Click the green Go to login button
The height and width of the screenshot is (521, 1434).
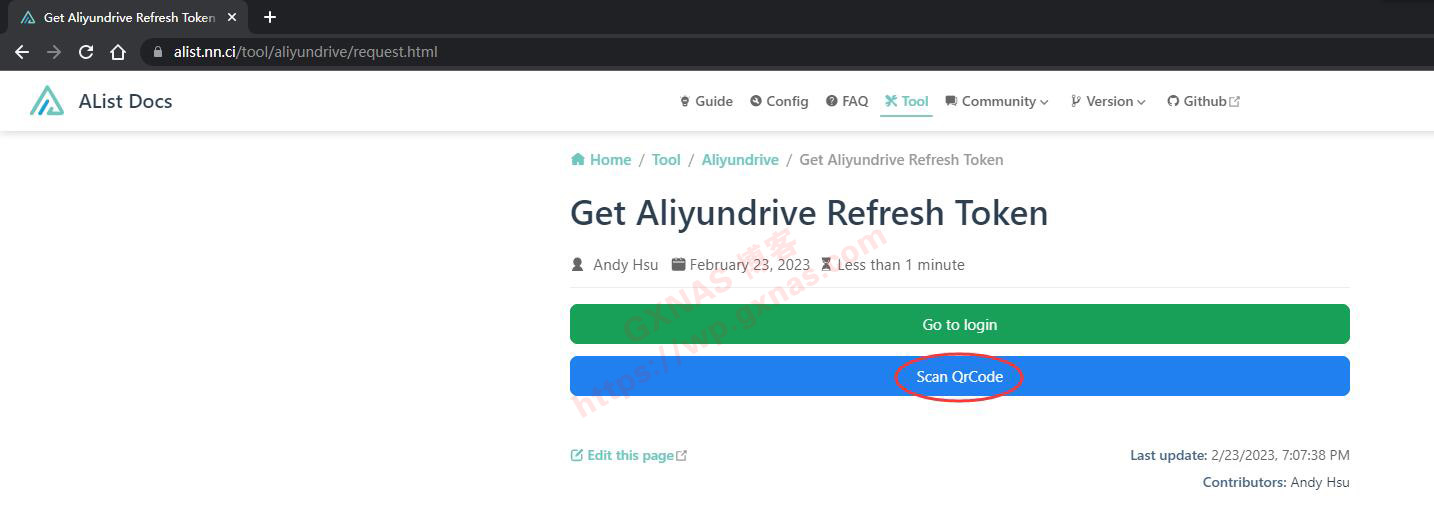tap(960, 324)
